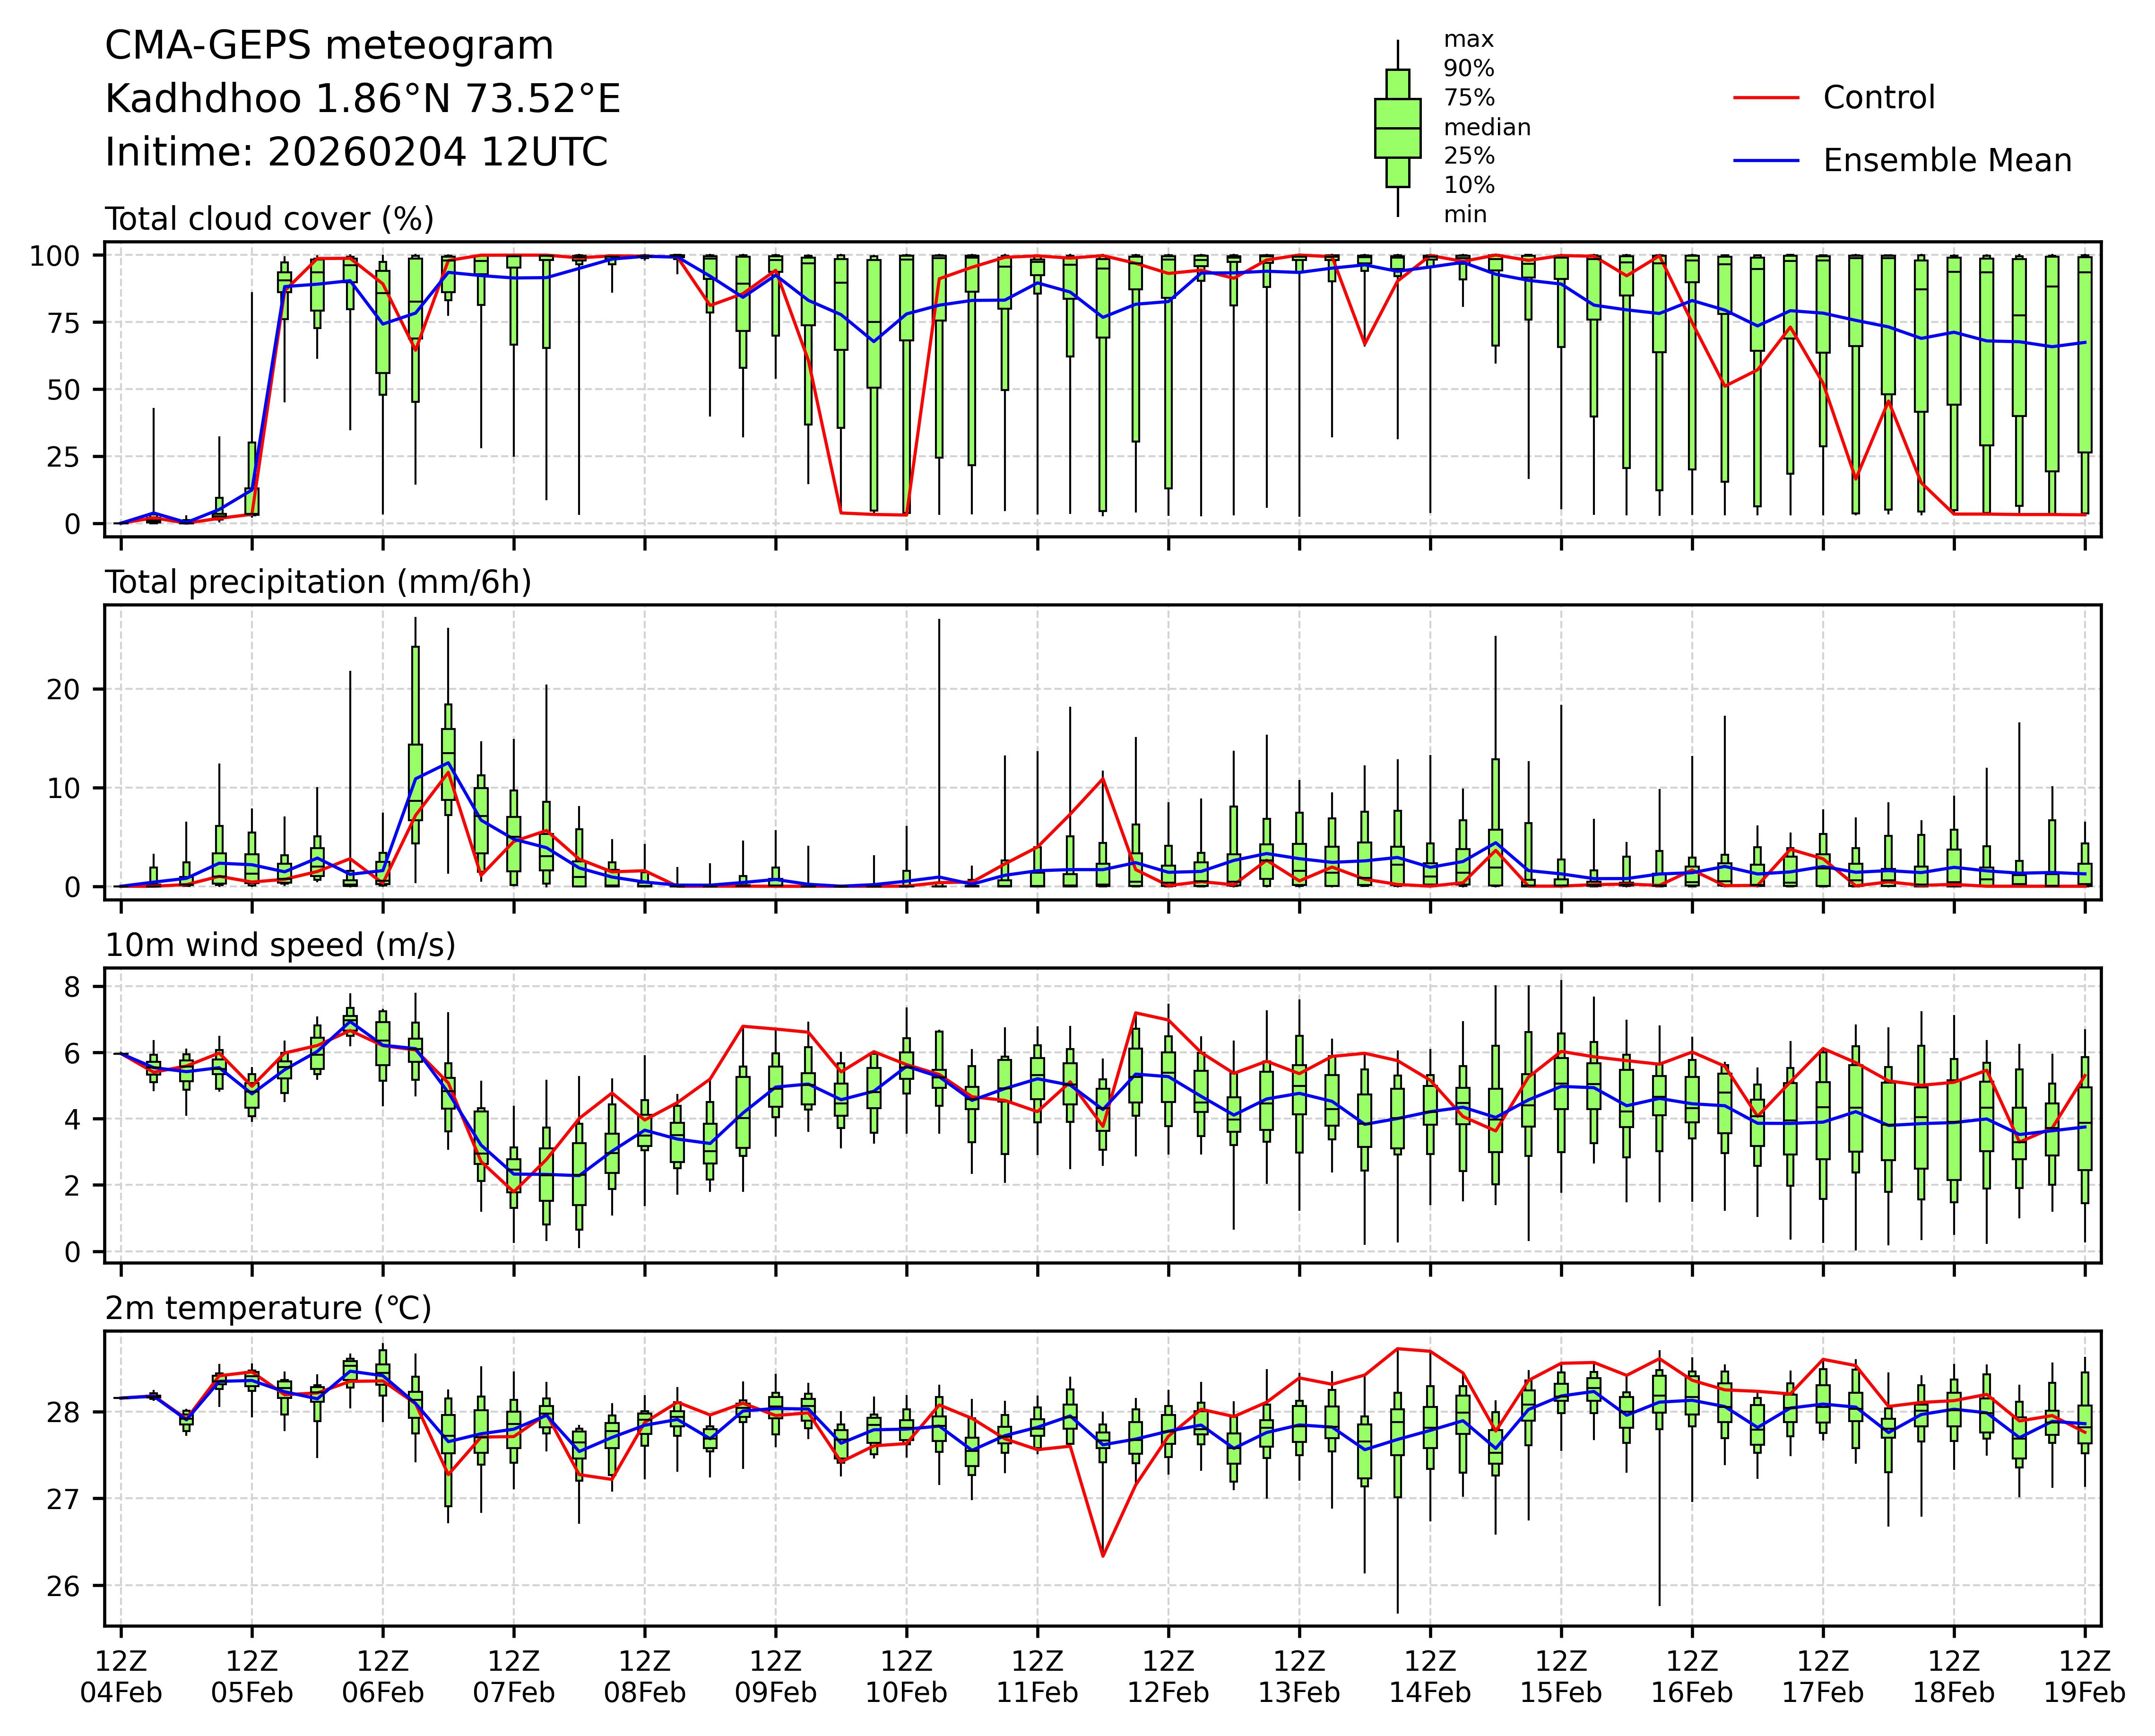The image size is (2155, 1736).
Task: Click the Kadhdhoo location coordinates text
Action: 363,99
